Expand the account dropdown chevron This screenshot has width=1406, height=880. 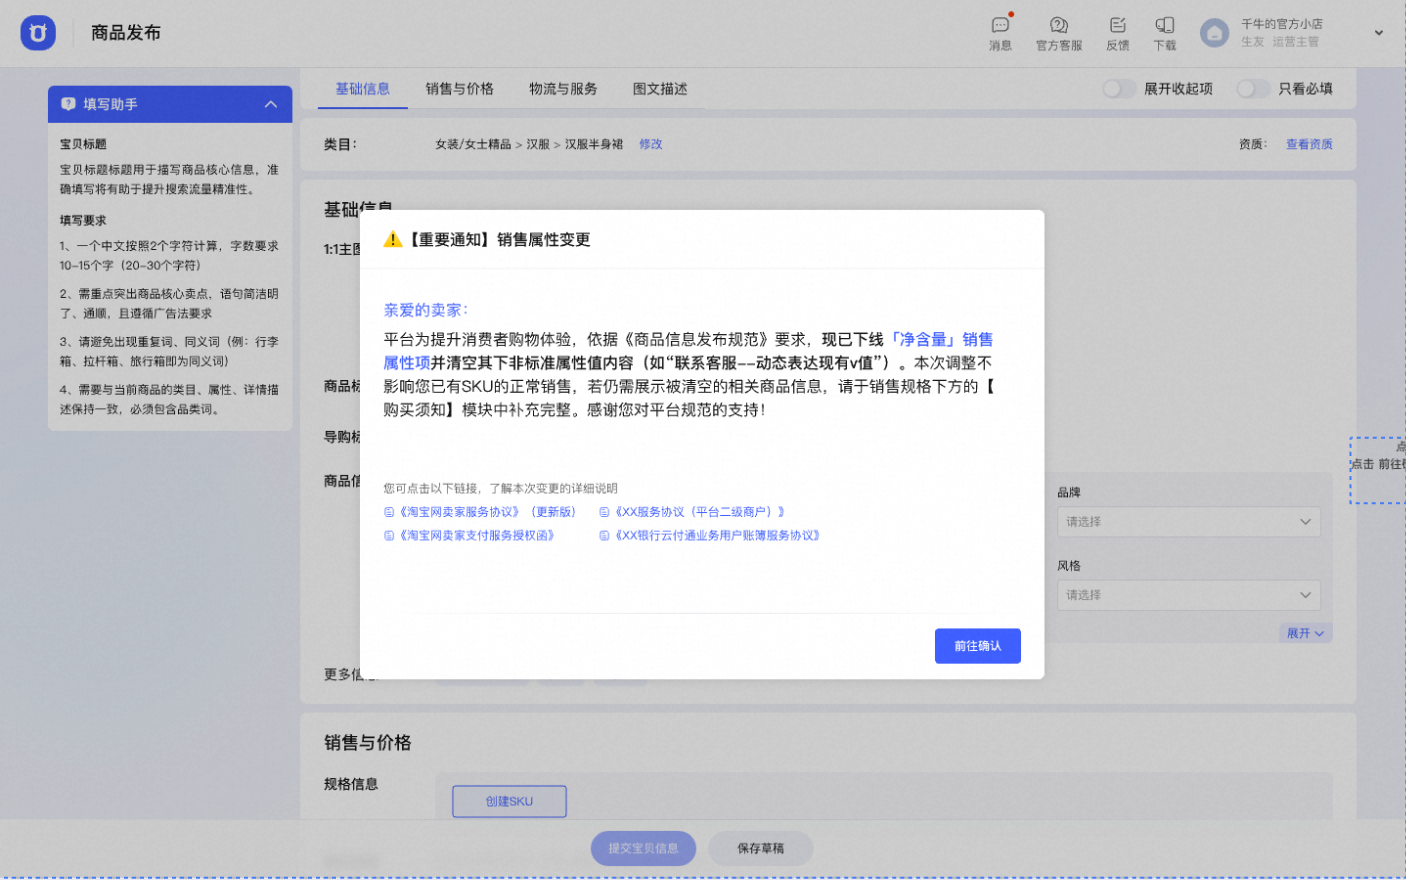click(1379, 33)
